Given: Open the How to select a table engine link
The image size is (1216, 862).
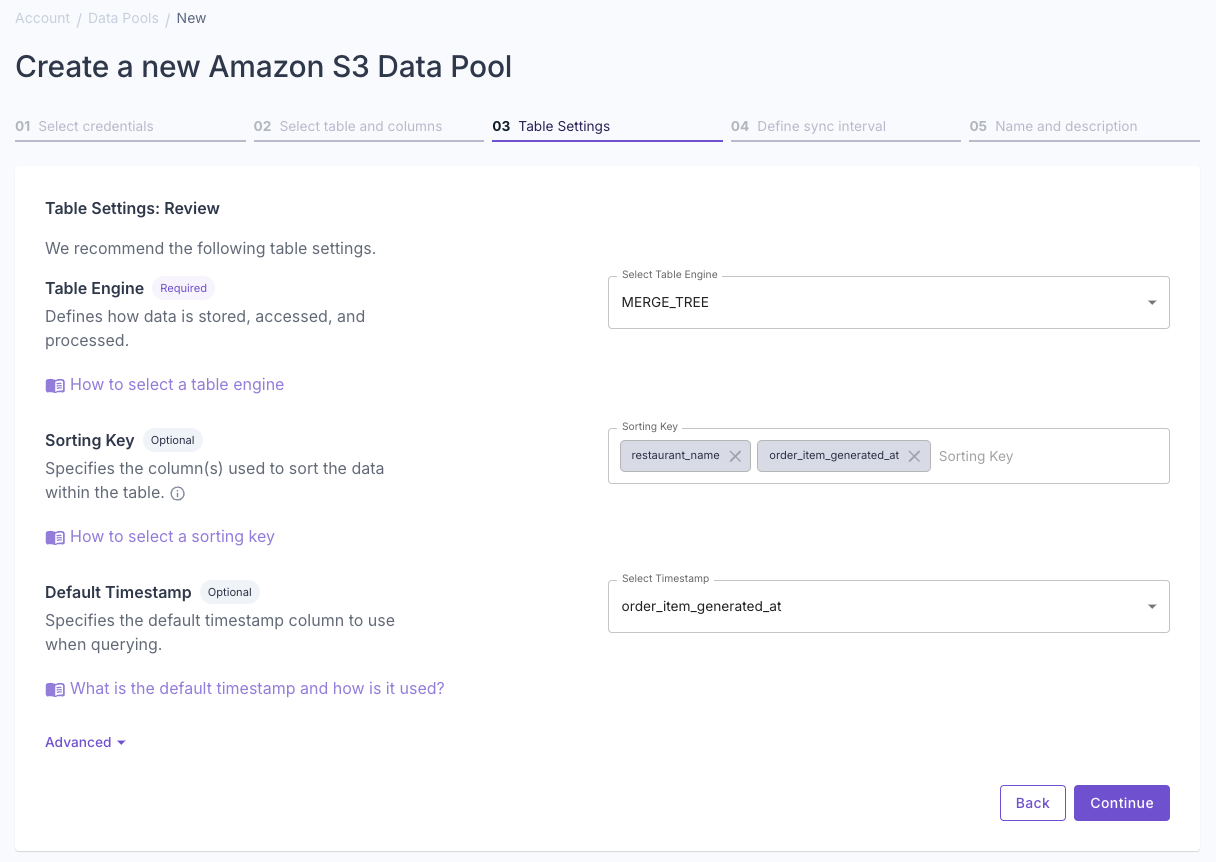Looking at the screenshot, I should click(x=176, y=385).
